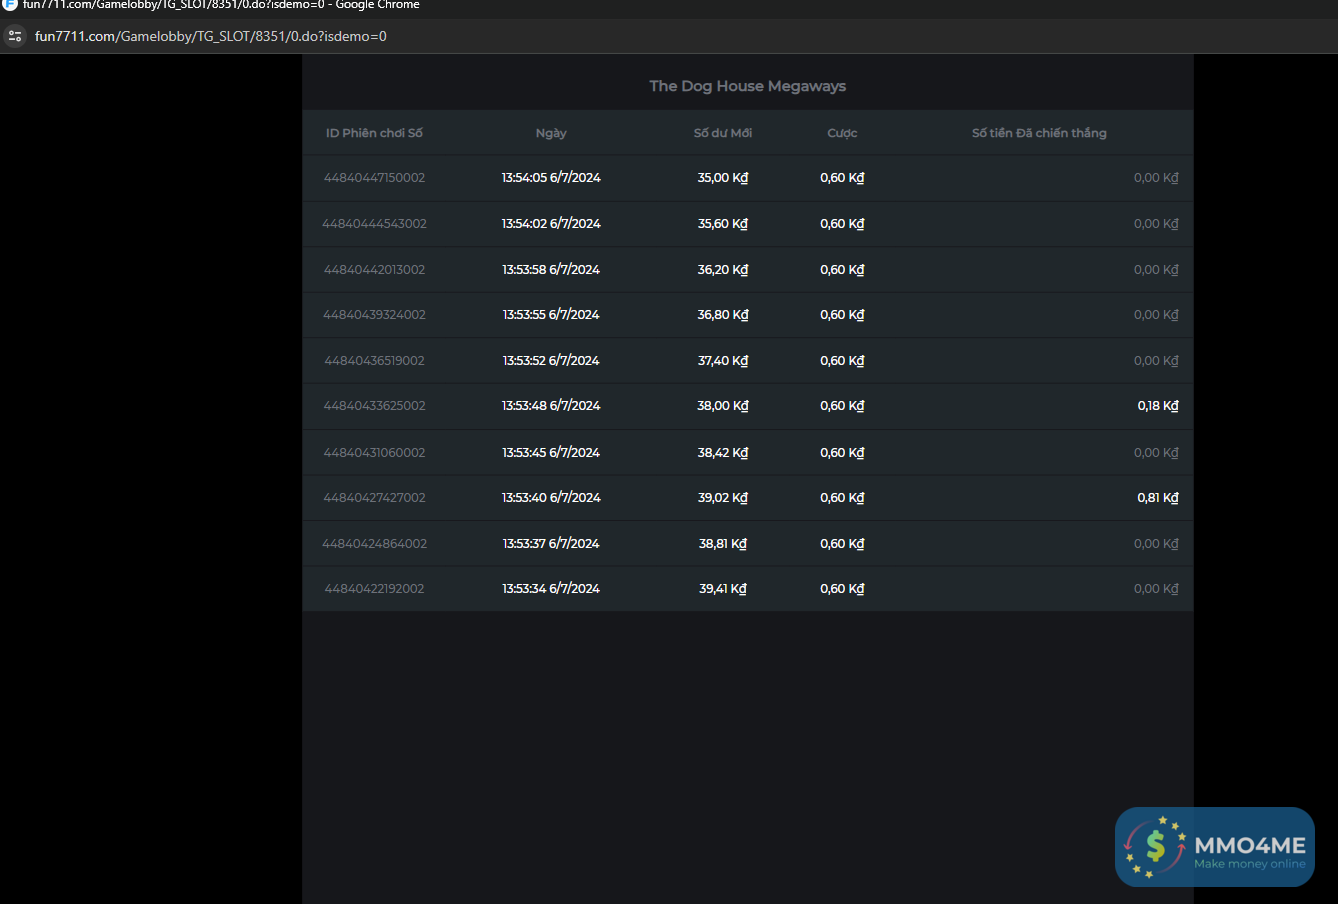Open session ID 44840433625002

[x=374, y=406]
